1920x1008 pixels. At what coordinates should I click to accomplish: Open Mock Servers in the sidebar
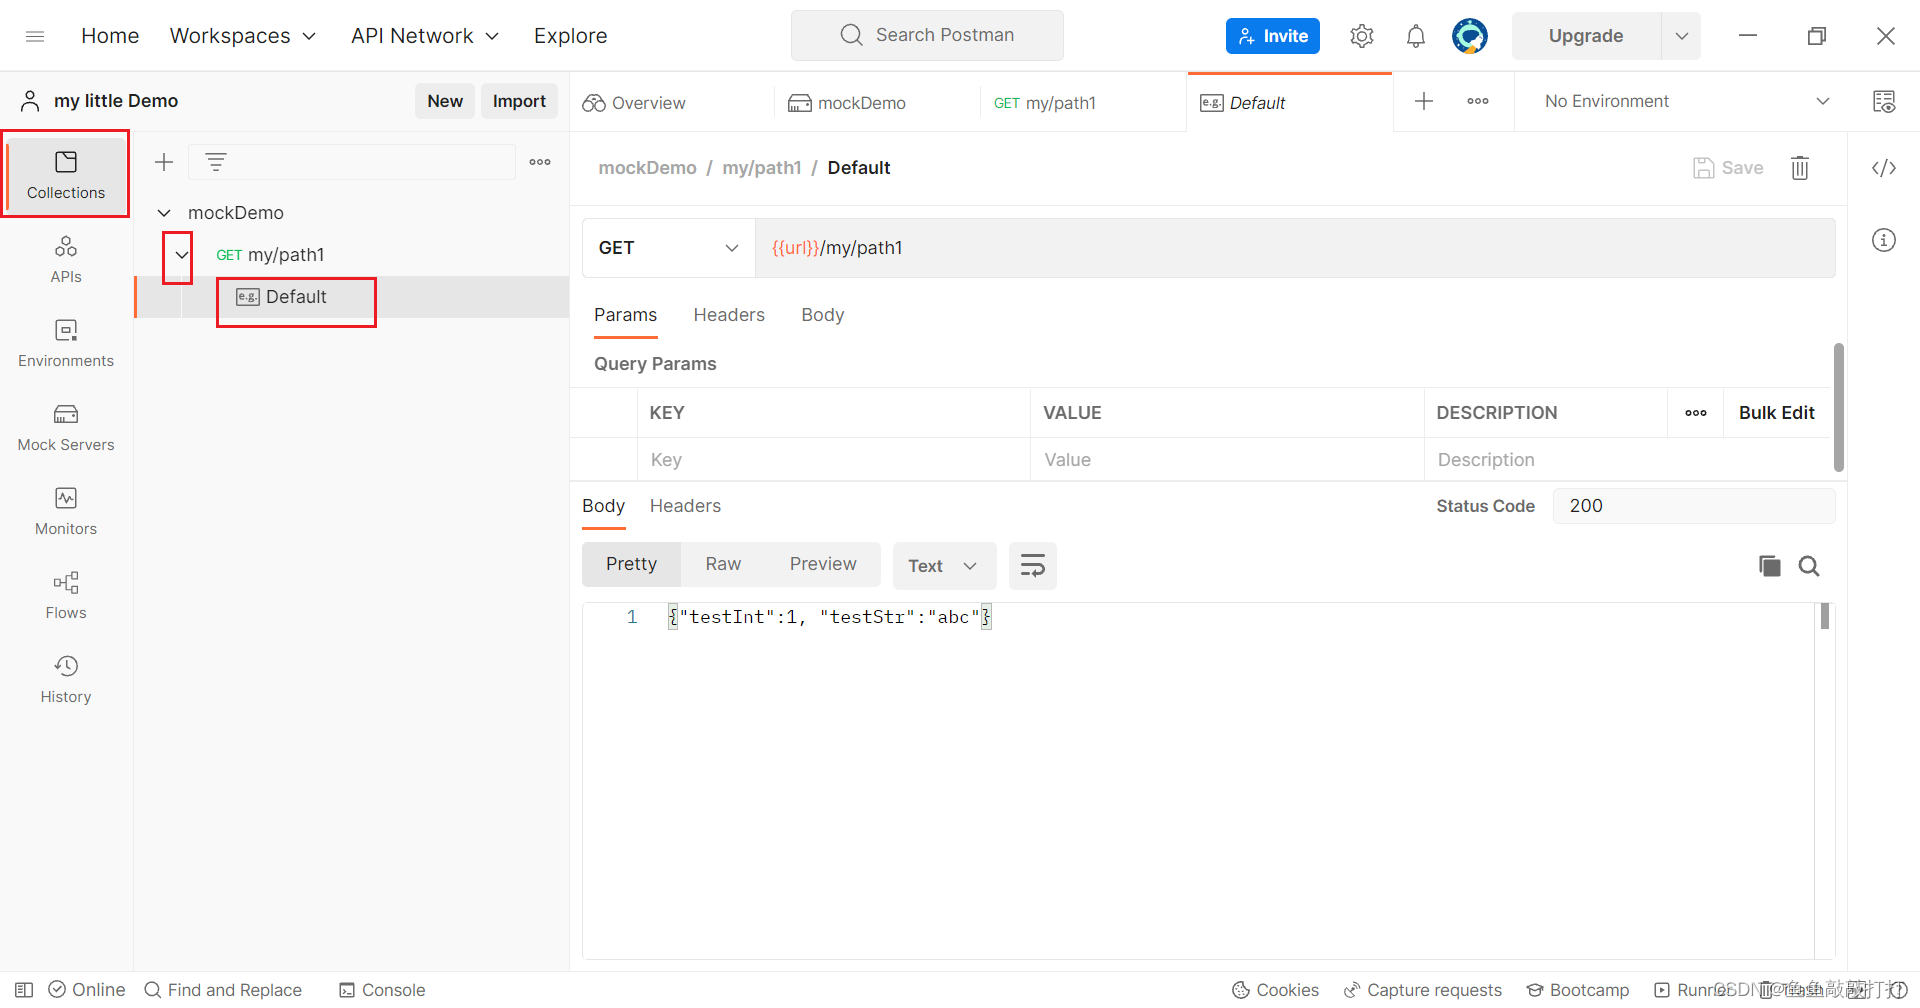point(66,427)
